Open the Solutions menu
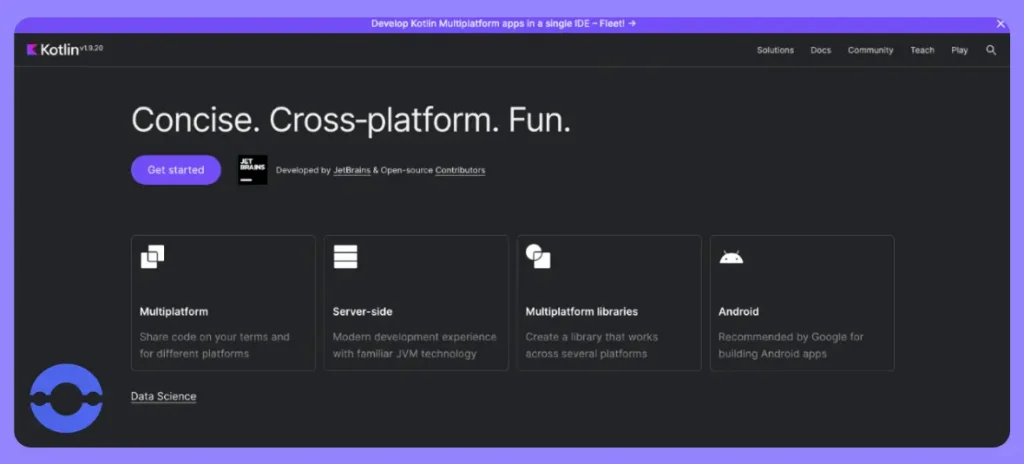 [x=775, y=50]
